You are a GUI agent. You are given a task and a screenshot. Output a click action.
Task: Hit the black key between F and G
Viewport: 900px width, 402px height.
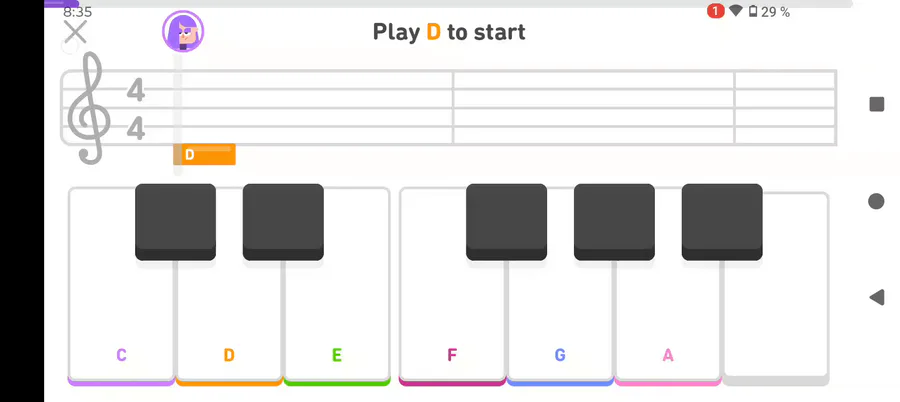[x=506, y=222]
